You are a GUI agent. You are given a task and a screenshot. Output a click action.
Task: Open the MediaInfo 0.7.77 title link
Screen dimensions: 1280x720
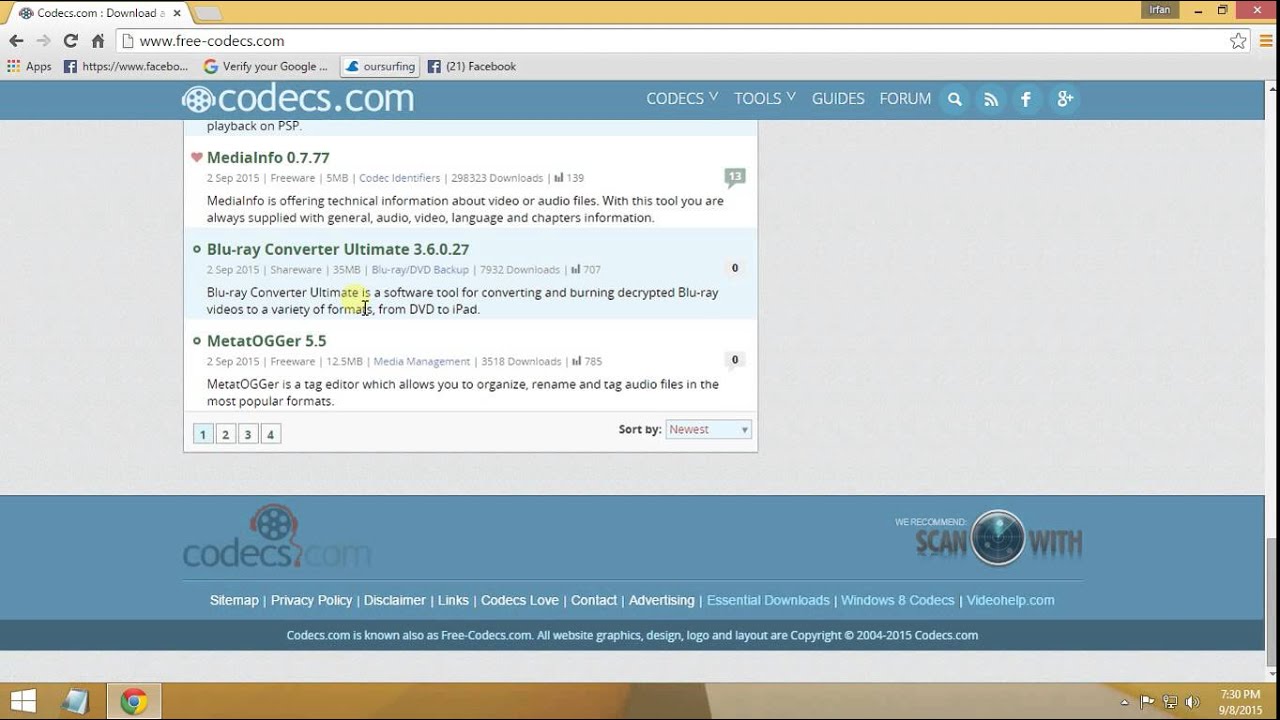click(268, 157)
